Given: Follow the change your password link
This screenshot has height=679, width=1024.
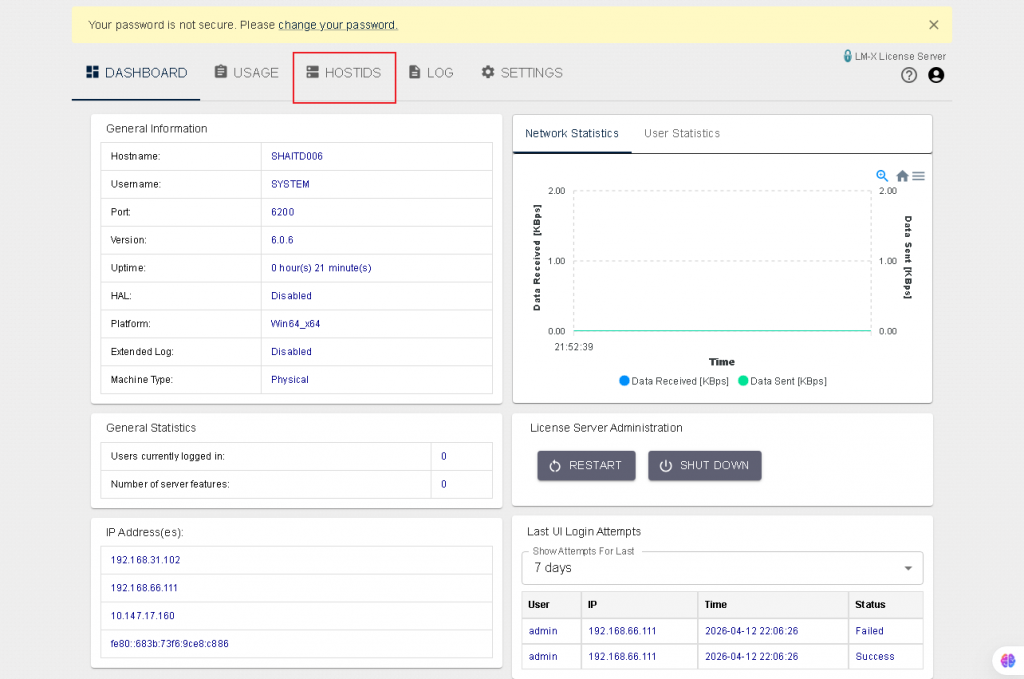Looking at the screenshot, I should [x=337, y=25].
